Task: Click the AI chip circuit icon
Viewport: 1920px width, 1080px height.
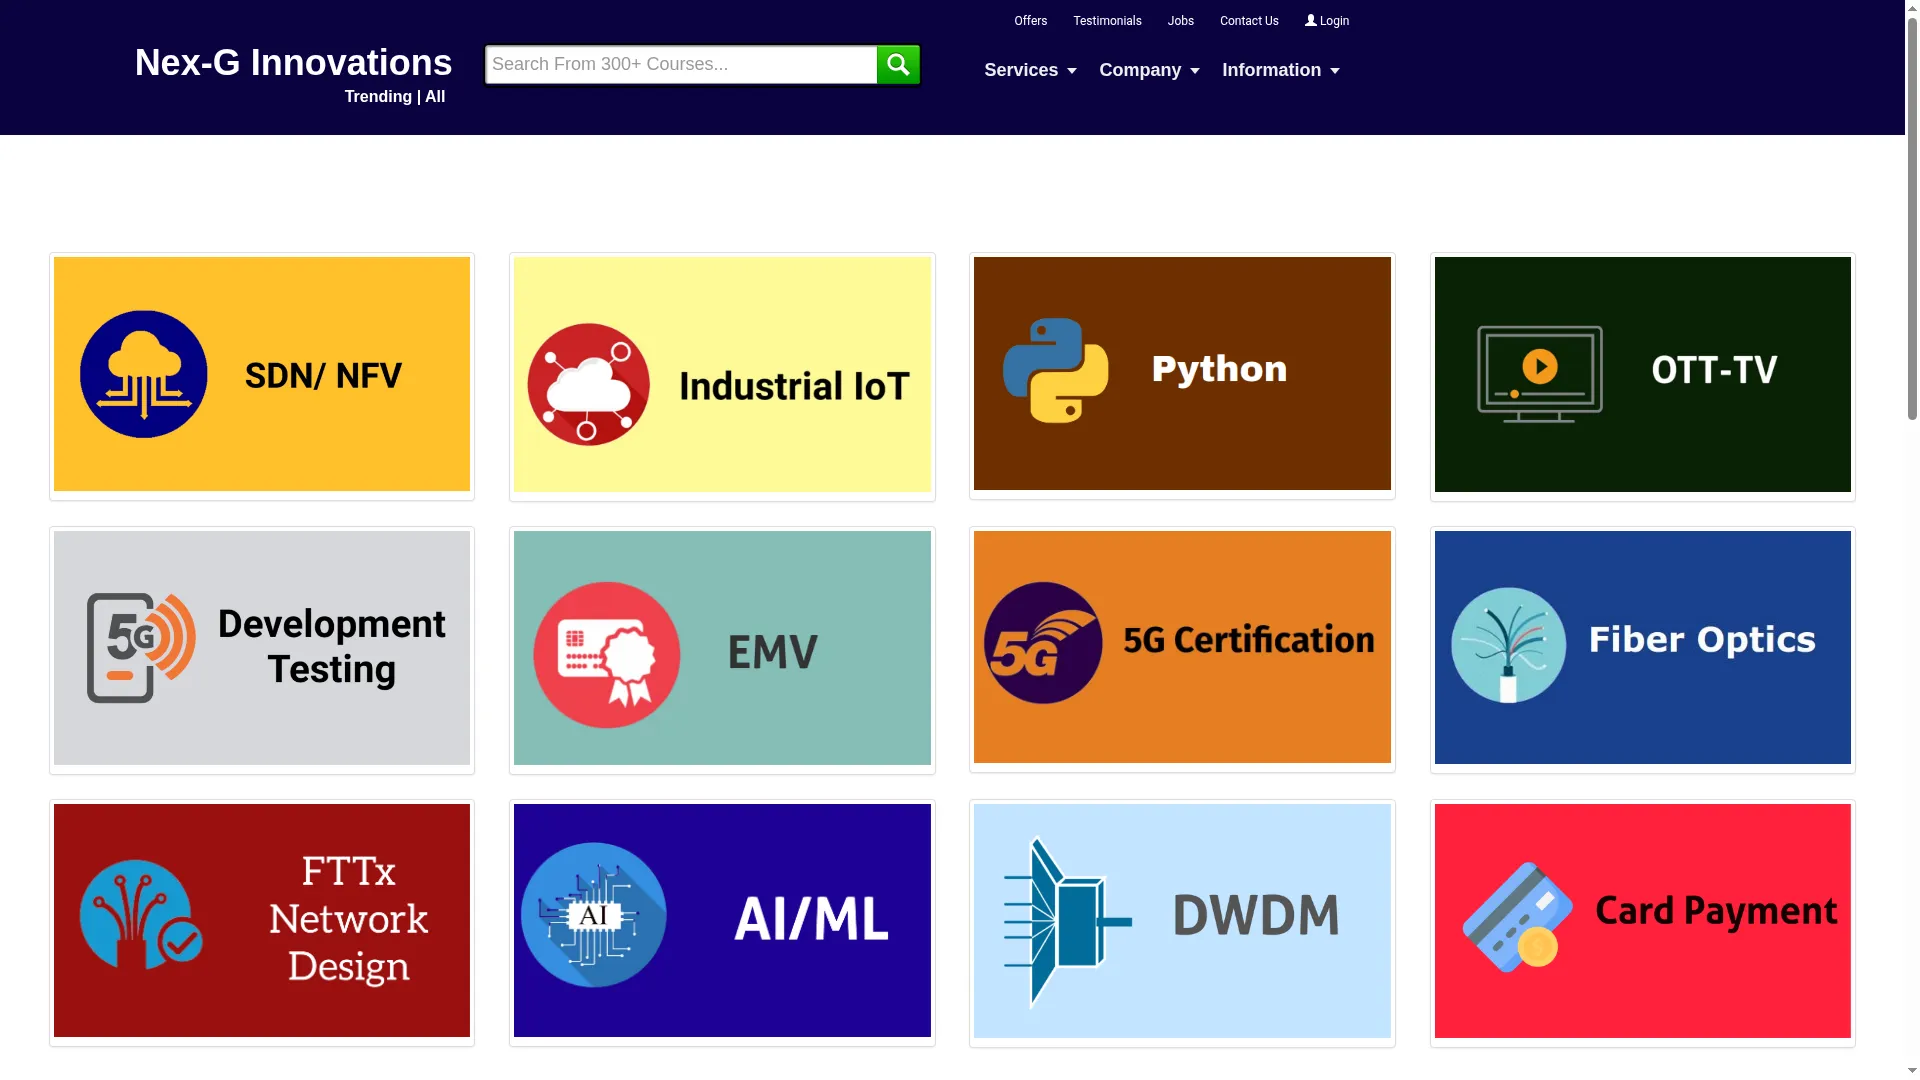Action: click(x=594, y=915)
